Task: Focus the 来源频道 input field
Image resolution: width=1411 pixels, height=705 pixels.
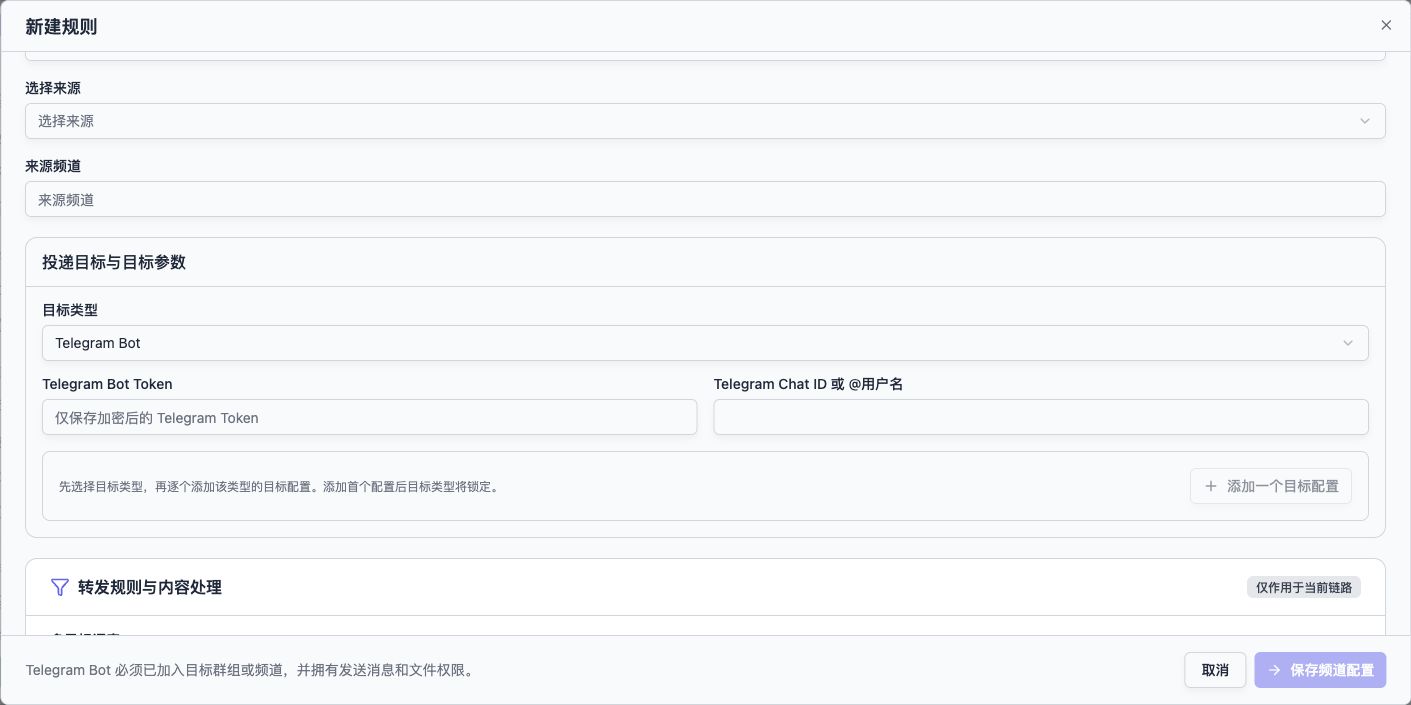Action: (x=705, y=199)
